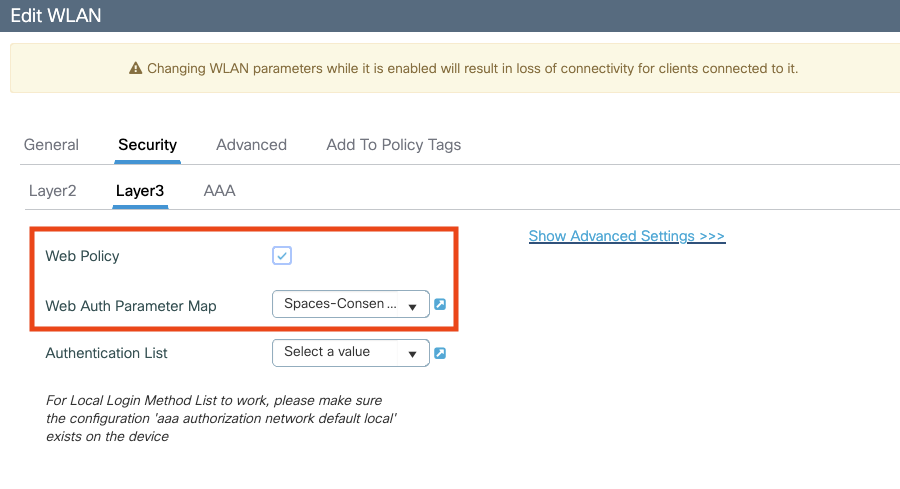Click the Web Auth Parameter Map label

[130, 305]
